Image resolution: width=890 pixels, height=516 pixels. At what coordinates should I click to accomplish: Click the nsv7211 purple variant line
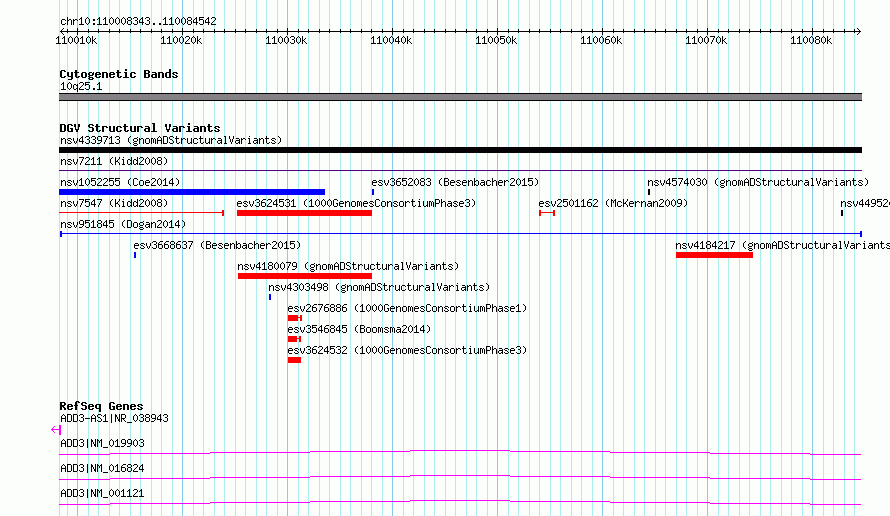point(460,171)
